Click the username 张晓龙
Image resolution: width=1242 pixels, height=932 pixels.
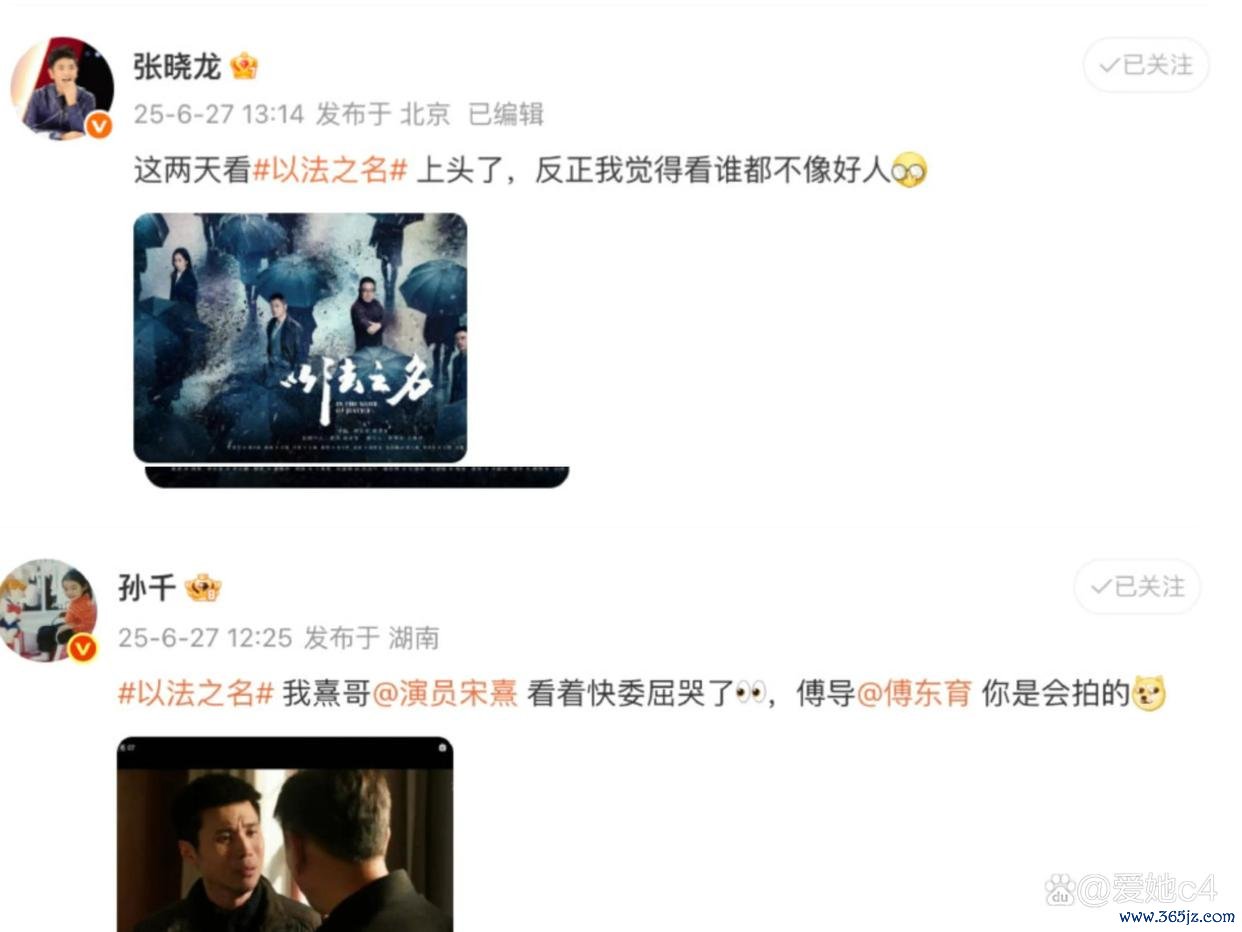coord(177,66)
